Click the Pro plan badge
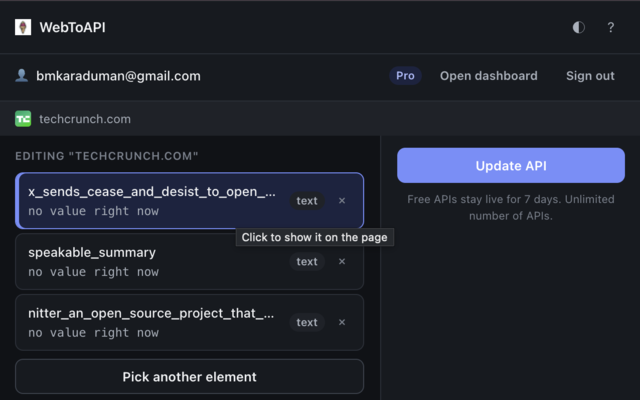Screen dimensions: 640x400 405,76
